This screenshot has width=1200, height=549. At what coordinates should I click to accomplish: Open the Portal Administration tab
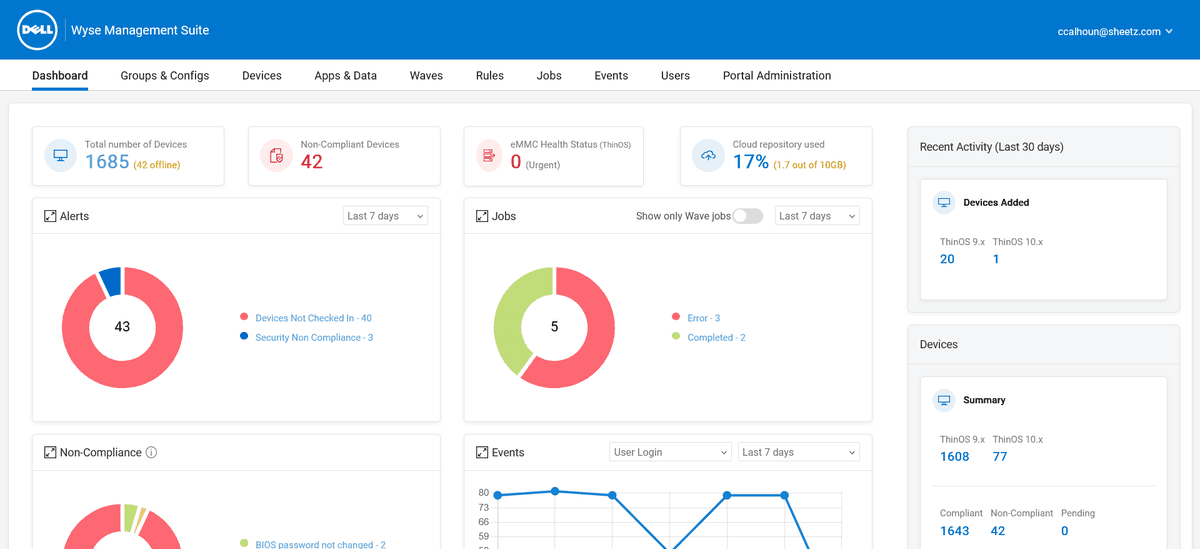(x=777, y=76)
